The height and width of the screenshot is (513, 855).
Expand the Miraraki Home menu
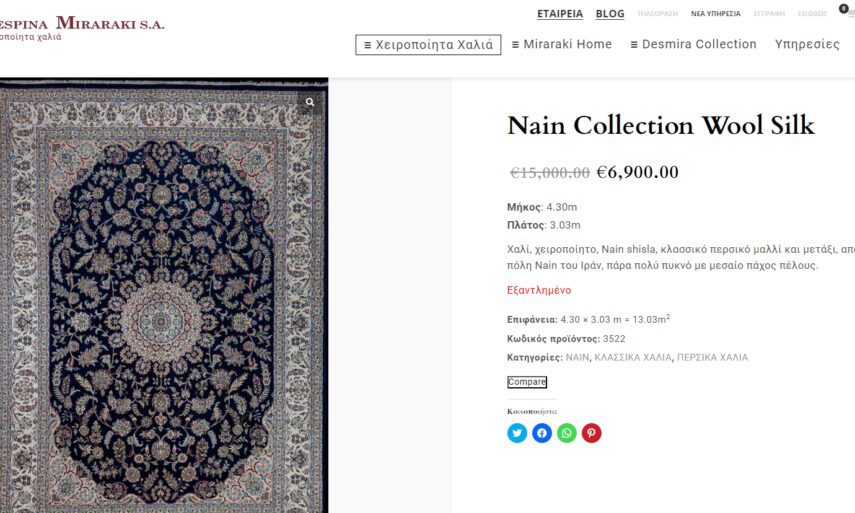coord(561,45)
